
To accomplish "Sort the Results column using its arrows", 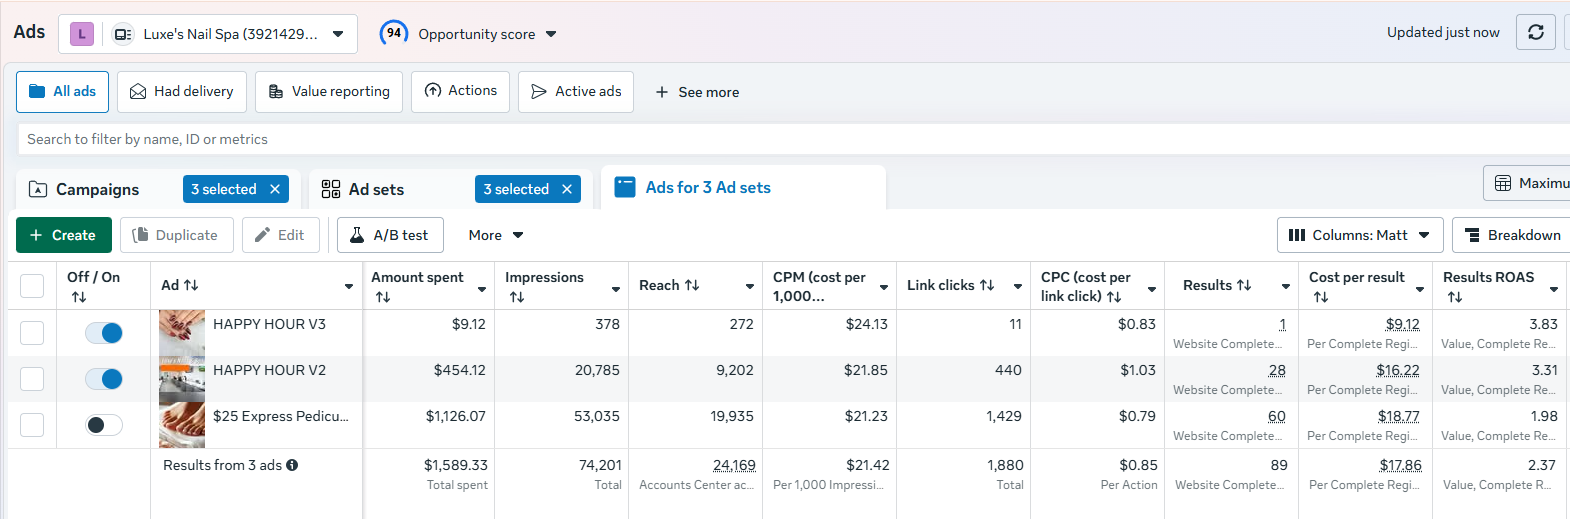I will pos(1244,286).
